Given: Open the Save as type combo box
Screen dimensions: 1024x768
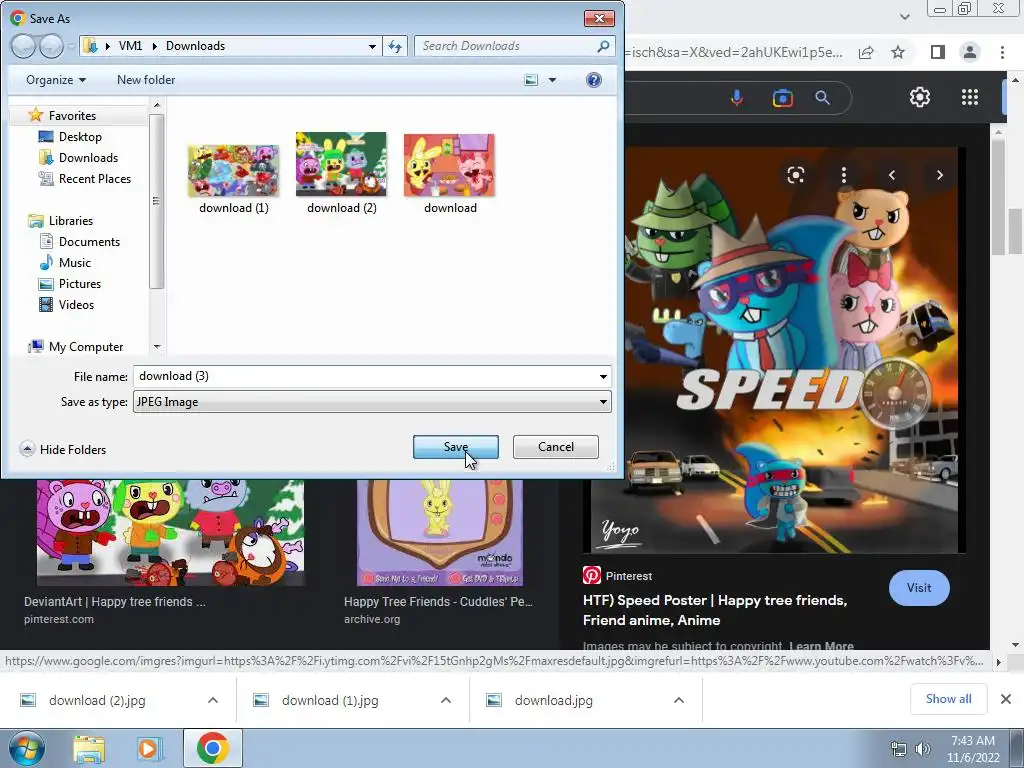Looking at the screenshot, I should pyautogui.click(x=372, y=402).
